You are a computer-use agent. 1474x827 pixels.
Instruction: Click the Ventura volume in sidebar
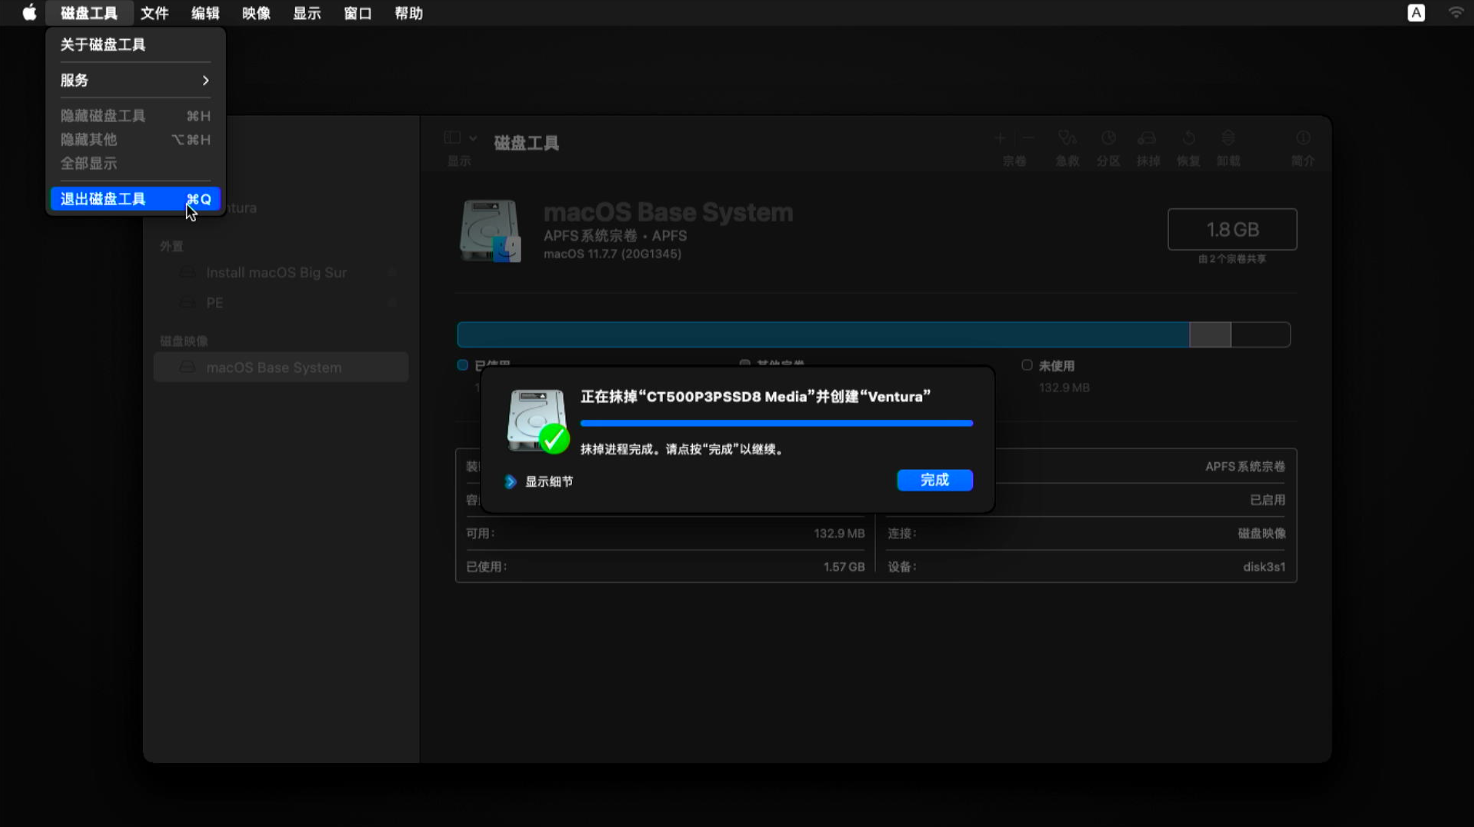click(281, 208)
